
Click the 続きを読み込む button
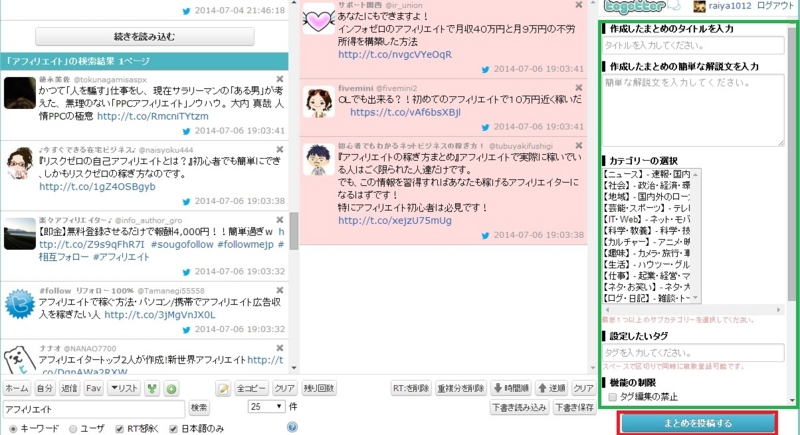(144, 37)
